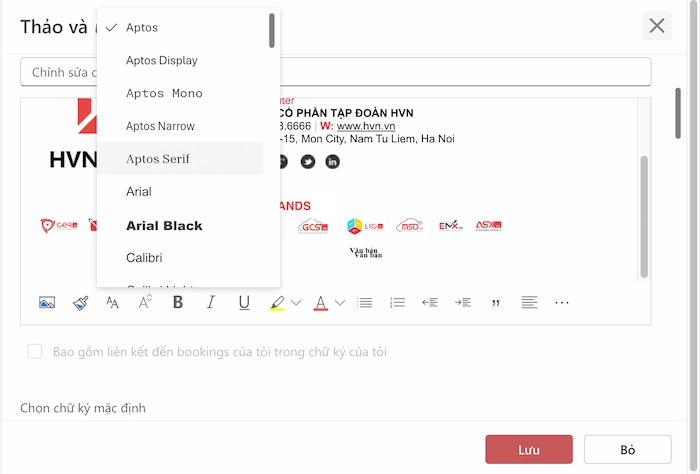Open more formatting options ellipsis
The image size is (700, 474).
562,303
